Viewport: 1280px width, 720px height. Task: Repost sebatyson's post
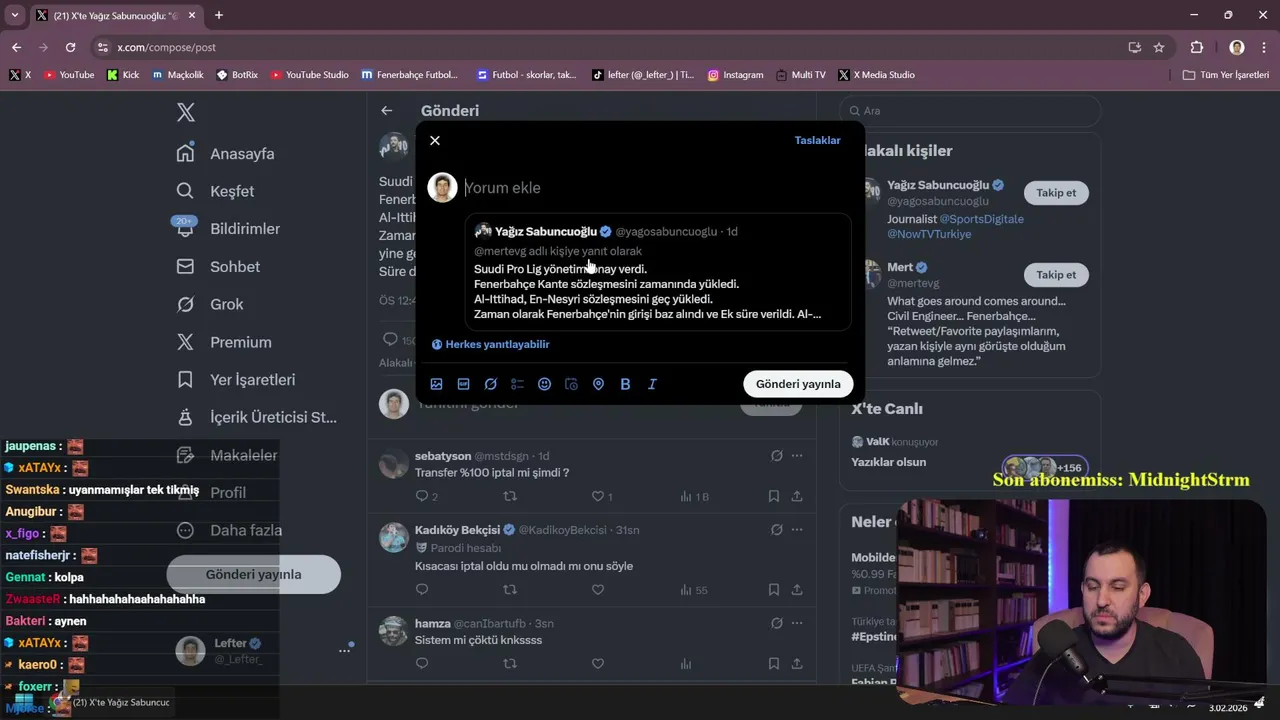[x=510, y=496]
